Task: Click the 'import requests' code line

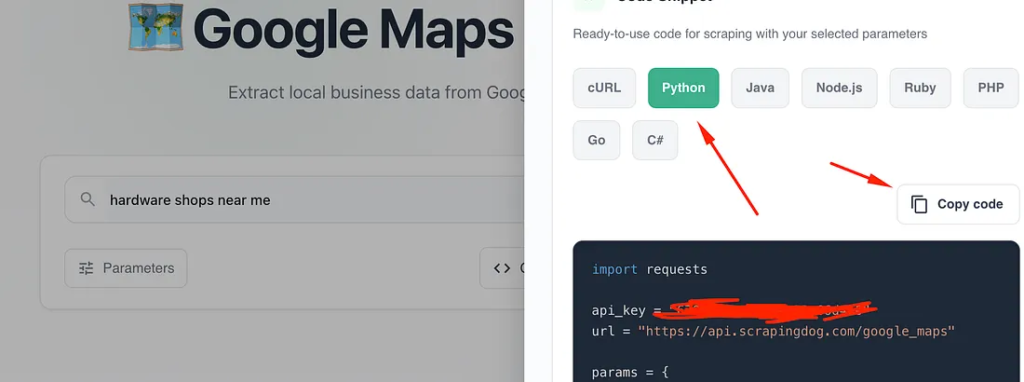Action: click(650, 269)
